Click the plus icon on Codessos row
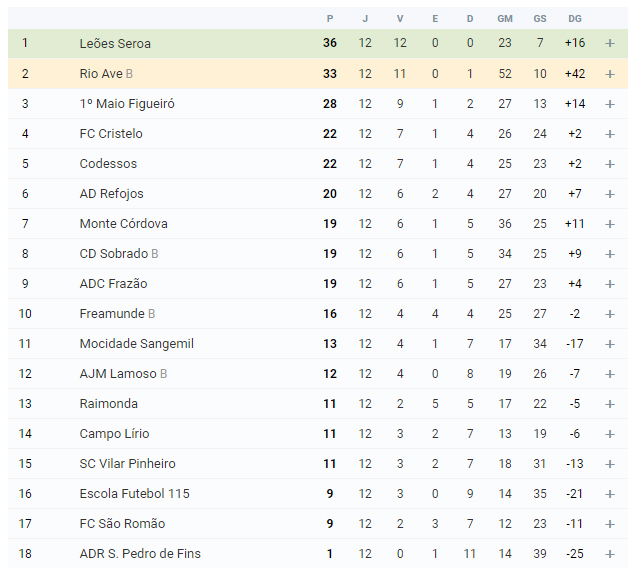636x568 pixels. 610,164
